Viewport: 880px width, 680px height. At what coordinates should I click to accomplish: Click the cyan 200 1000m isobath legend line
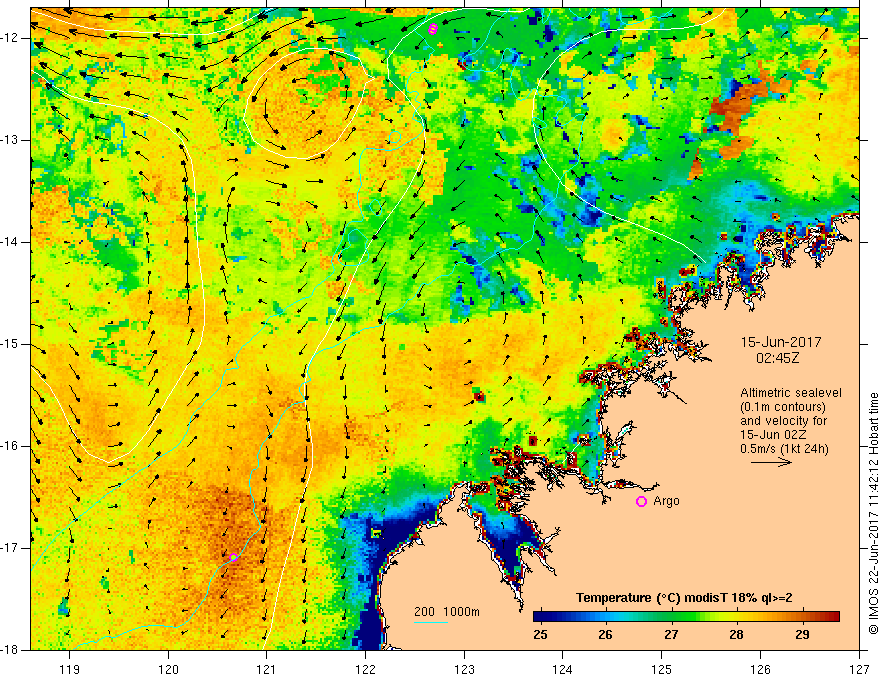[x=431, y=622]
